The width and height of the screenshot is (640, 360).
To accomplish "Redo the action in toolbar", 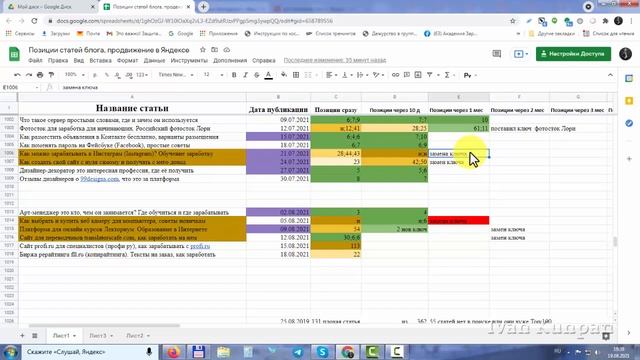I will (29, 75).
